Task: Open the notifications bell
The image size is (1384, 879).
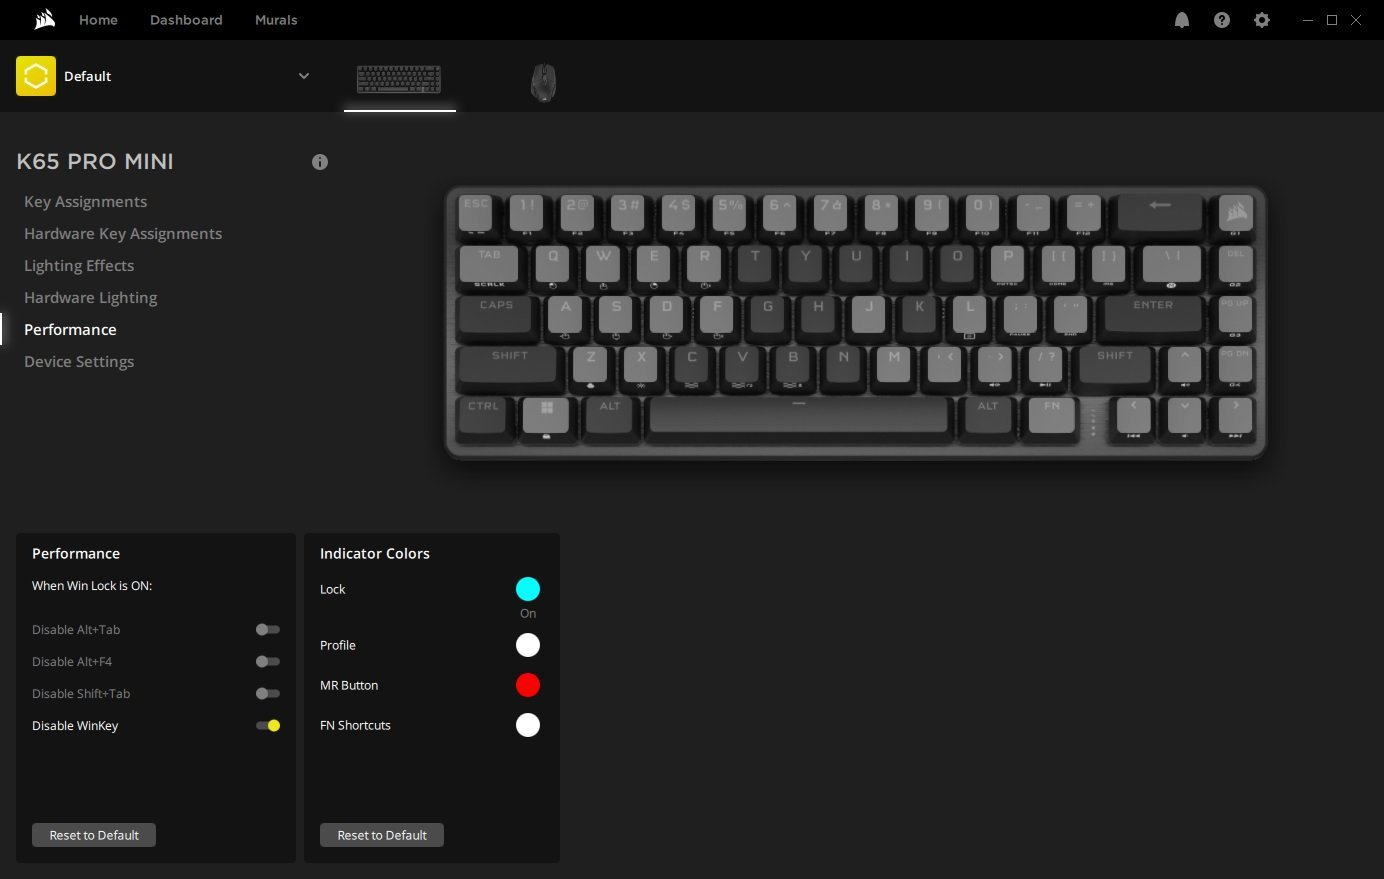Action: coord(1182,20)
